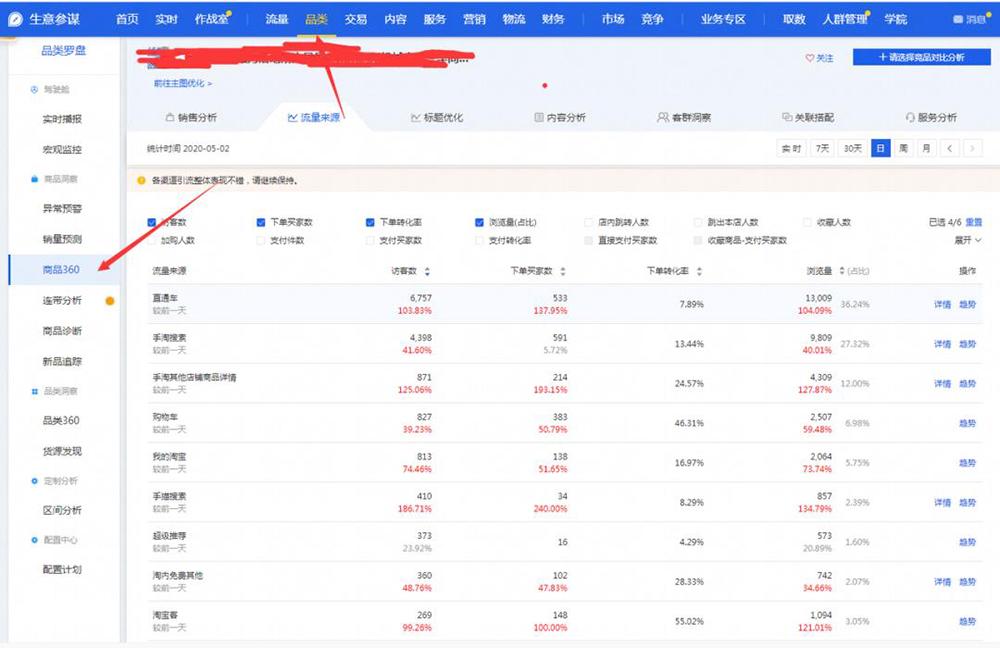Open 详情 for 直通车 row
Viewport: 1000px width, 648px height.
[x=942, y=304]
